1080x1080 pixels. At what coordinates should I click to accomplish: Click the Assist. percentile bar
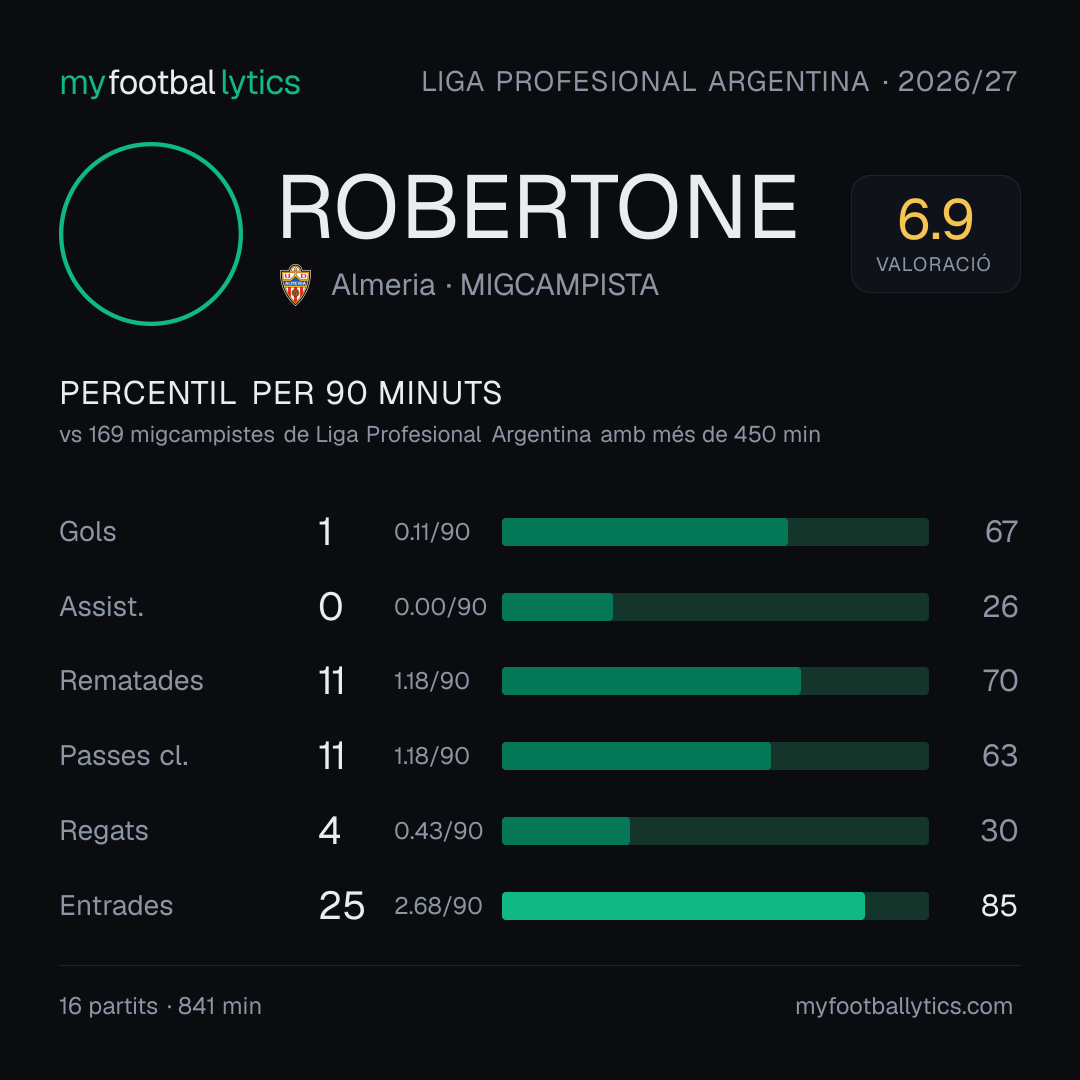coord(715,607)
